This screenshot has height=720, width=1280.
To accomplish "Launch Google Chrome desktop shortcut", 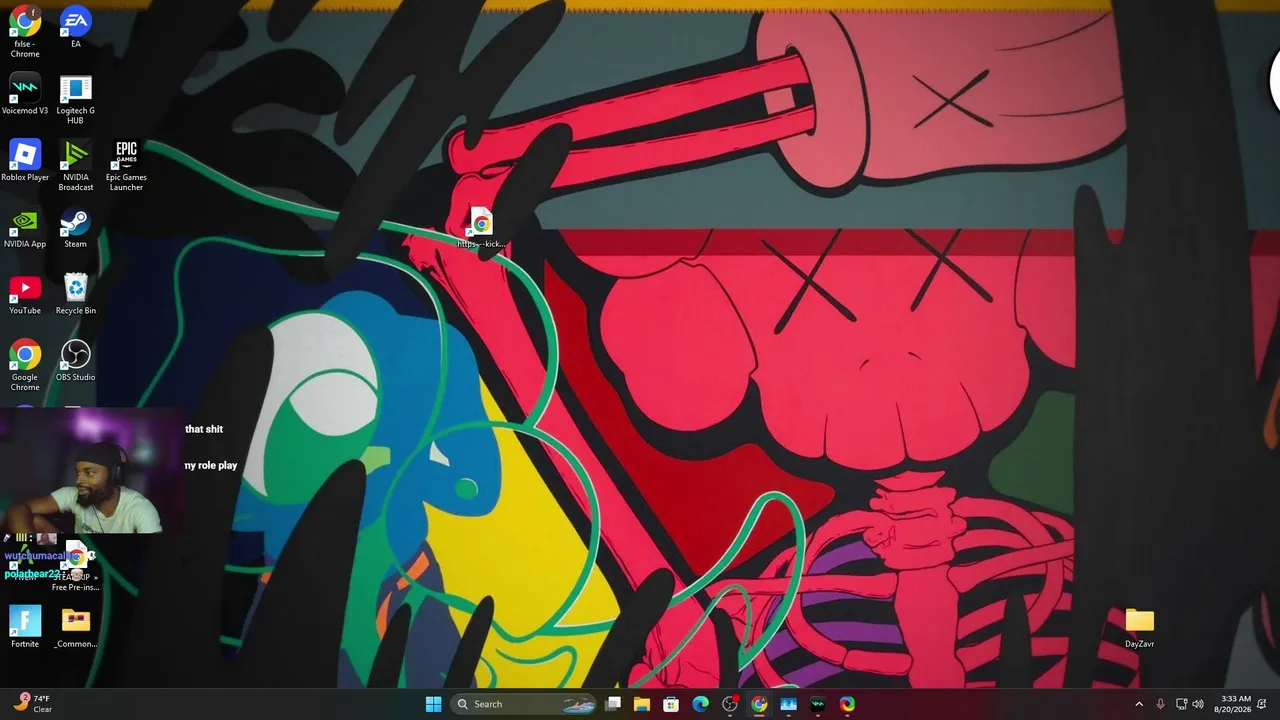I will click(x=25, y=365).
